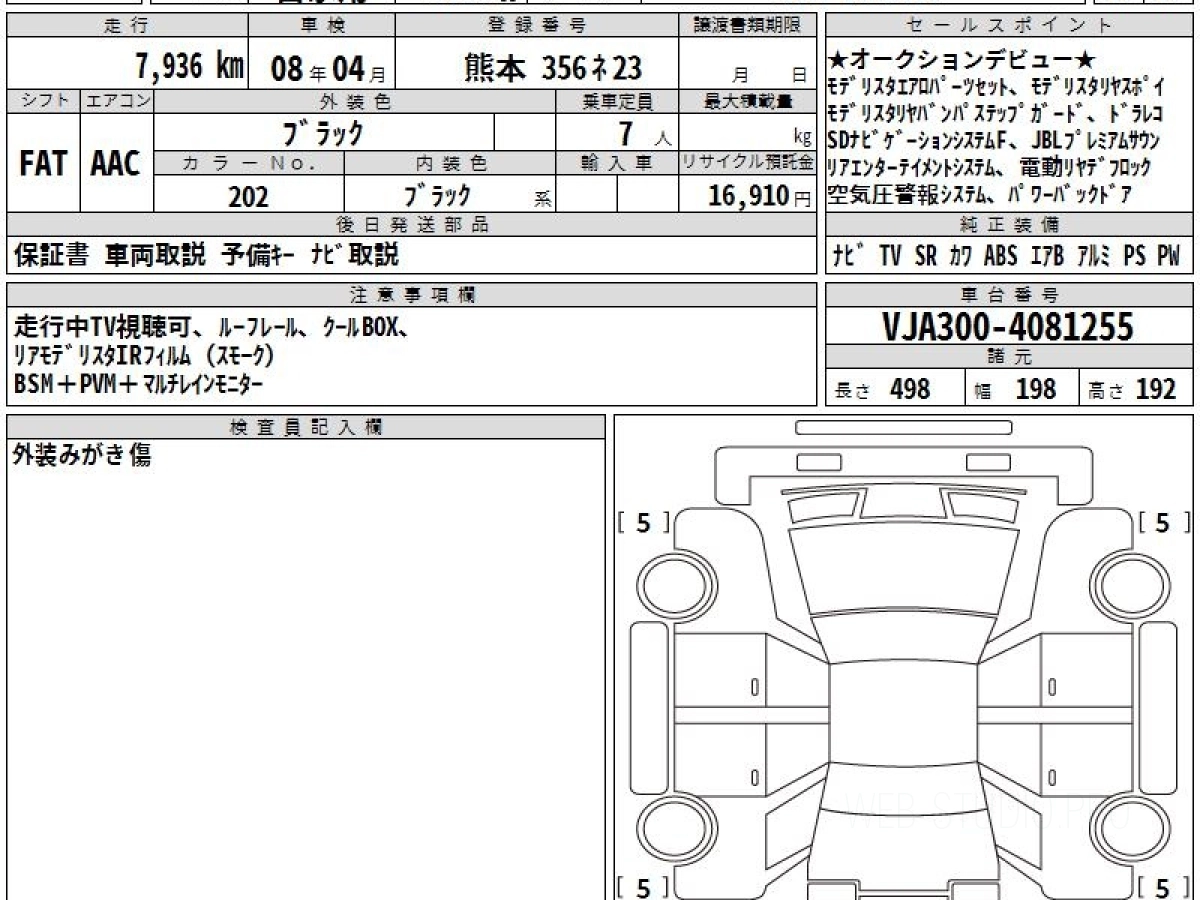Click the 登録番号 header

537,26
